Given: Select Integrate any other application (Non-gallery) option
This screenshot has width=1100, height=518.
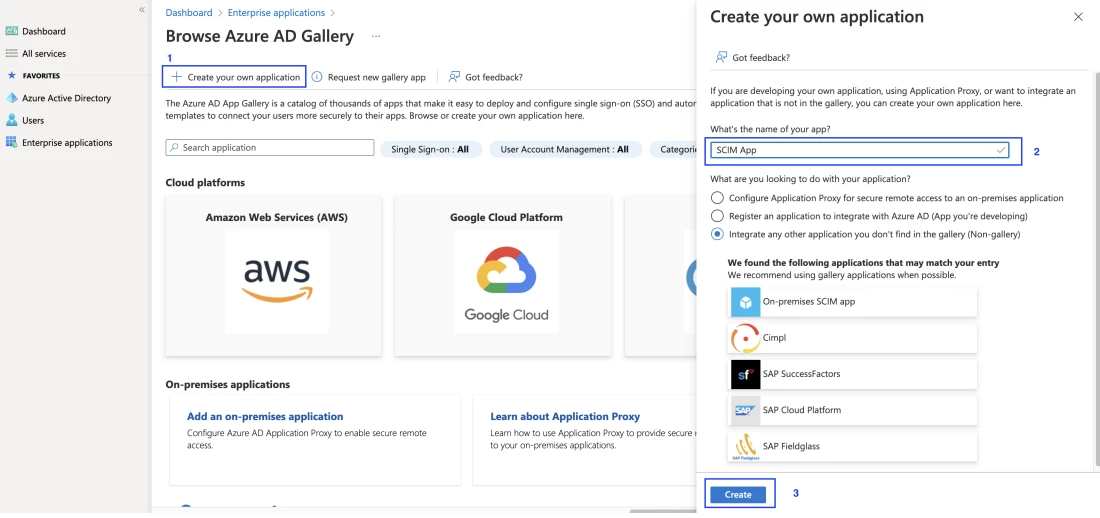Looking at the screenshot, I should point(717,234).
